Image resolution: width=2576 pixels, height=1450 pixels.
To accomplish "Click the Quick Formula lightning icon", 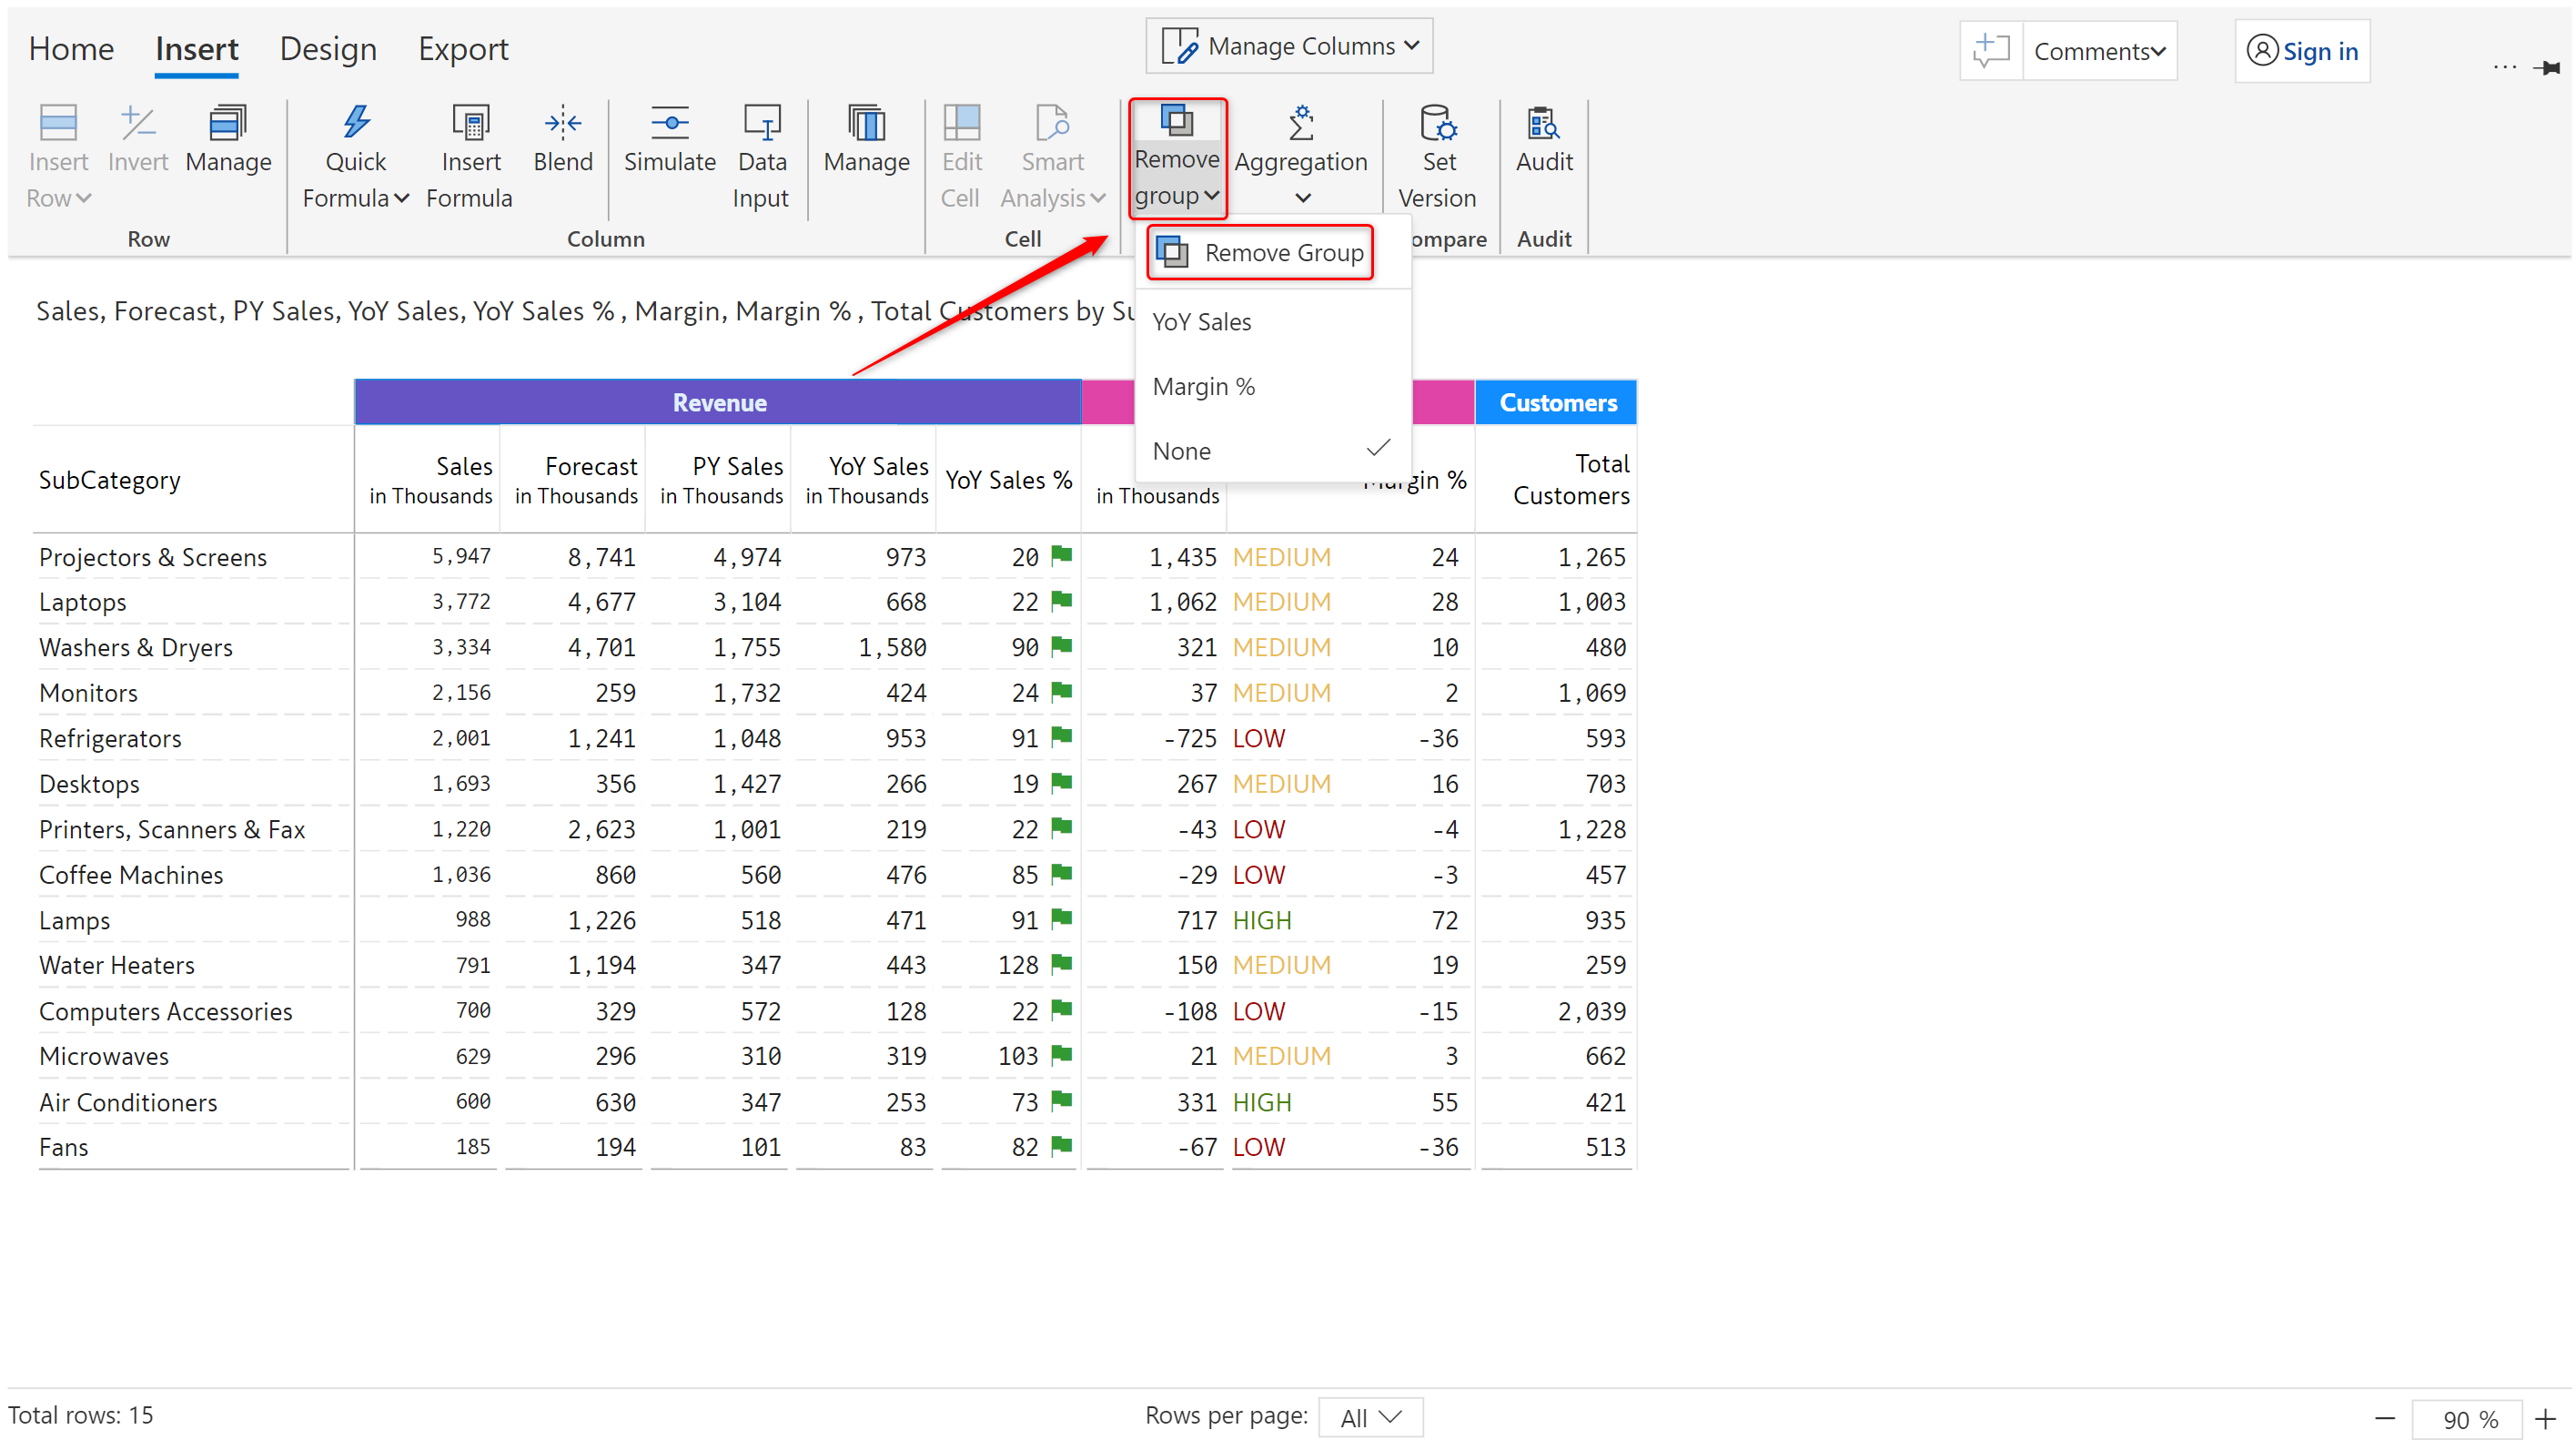I will point(356,124).
